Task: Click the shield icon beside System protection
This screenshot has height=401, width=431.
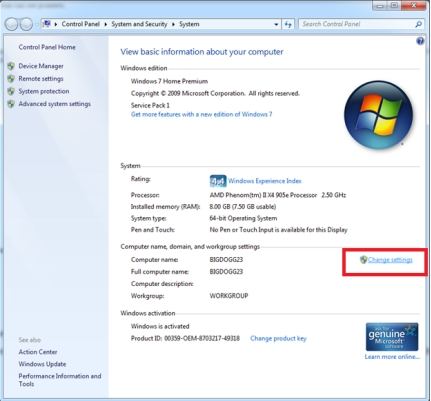Action: tap(11, 91)
